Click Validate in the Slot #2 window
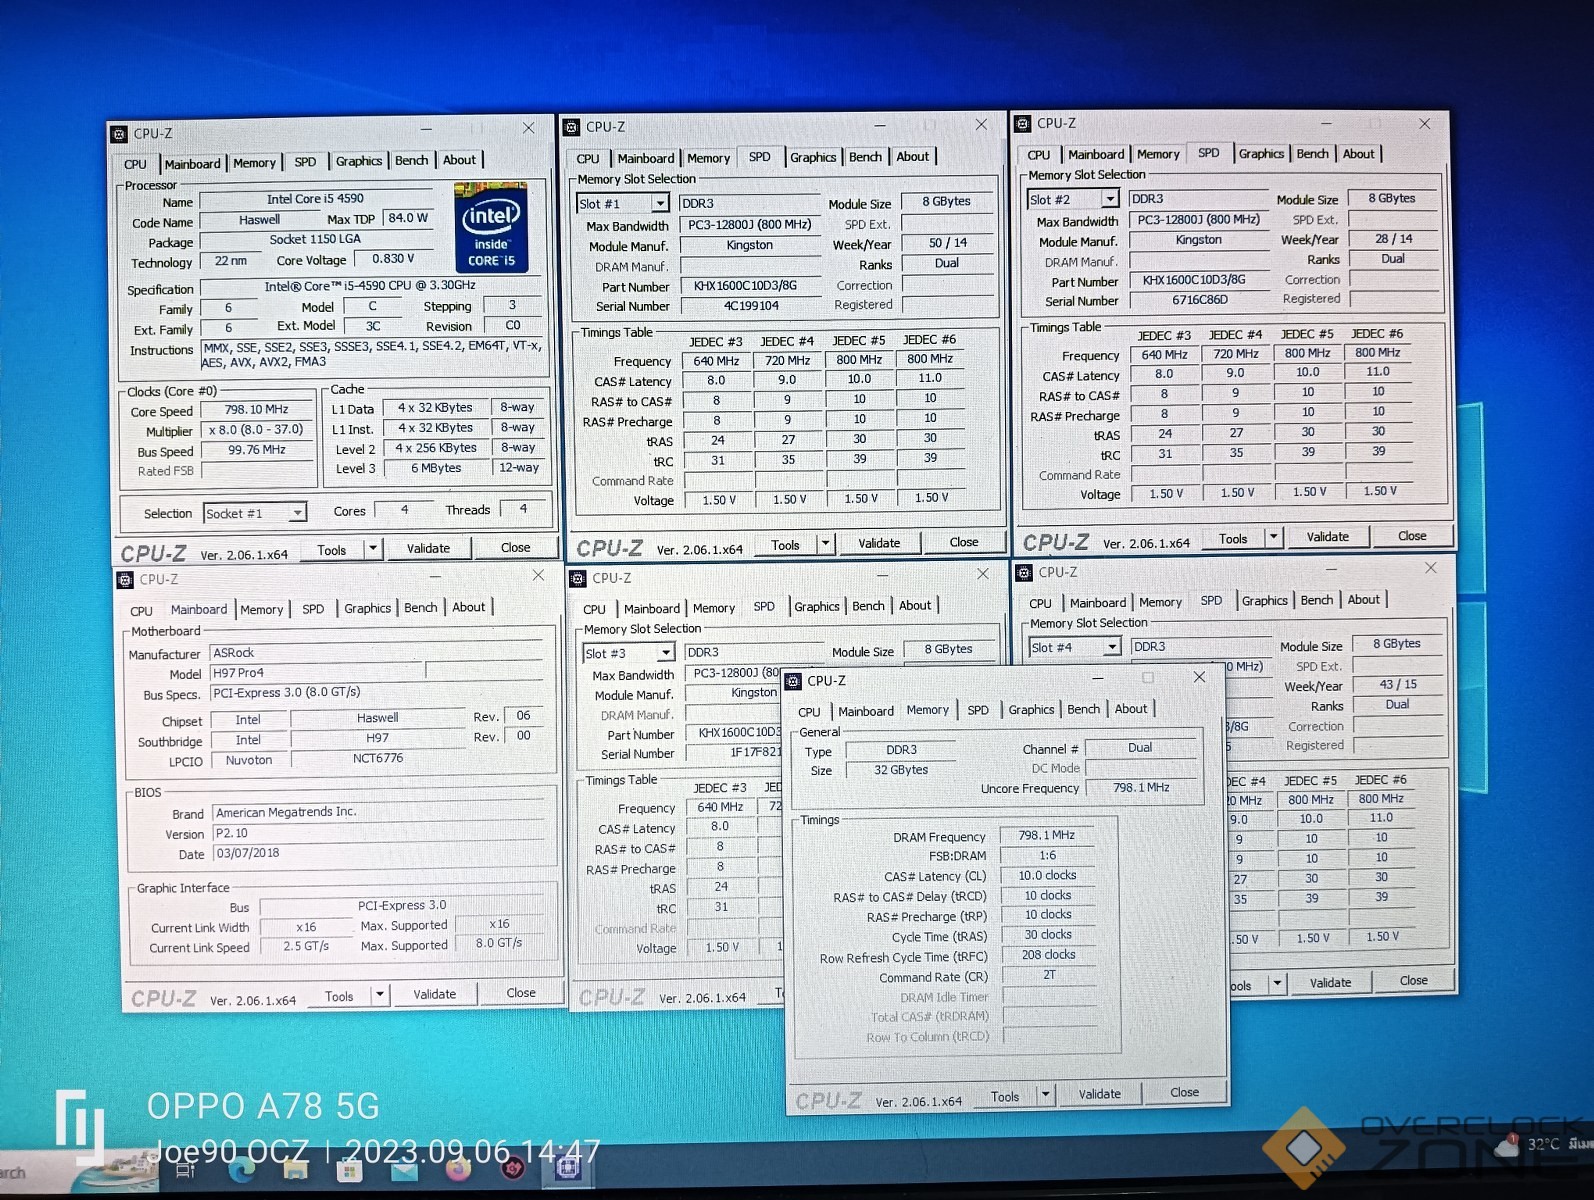 point(1328,537)
